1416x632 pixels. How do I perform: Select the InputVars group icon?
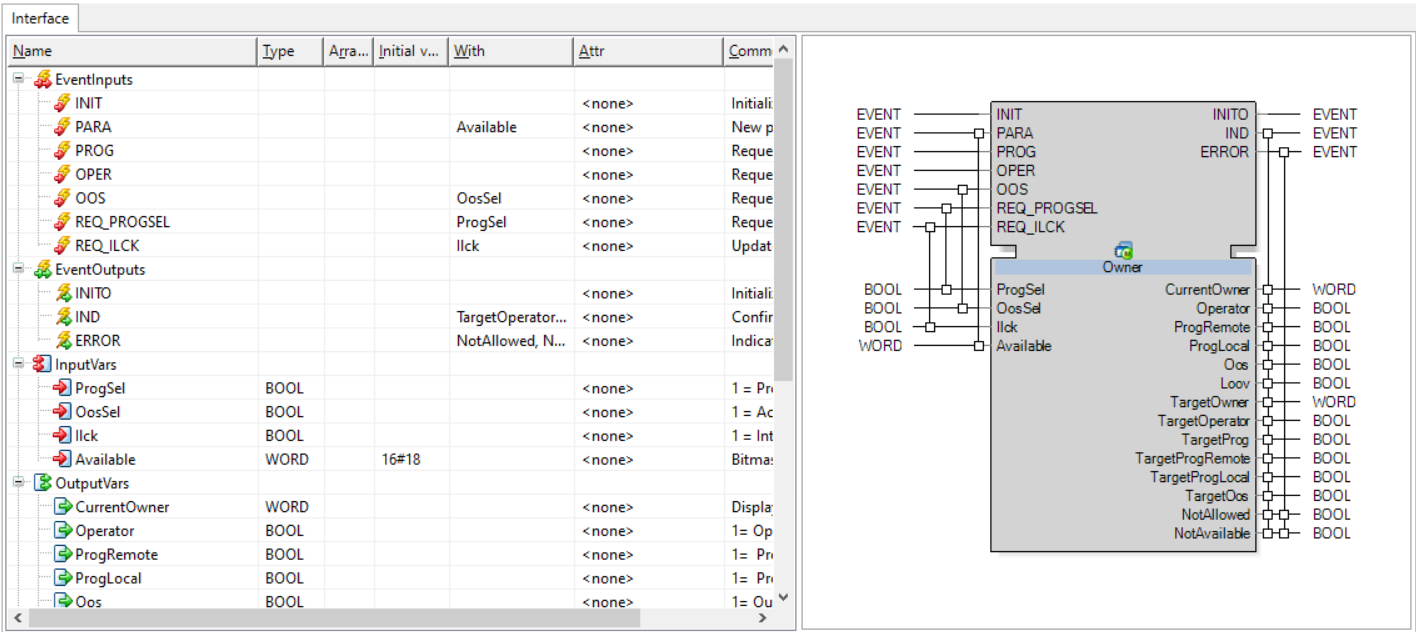tap(43, 364)
